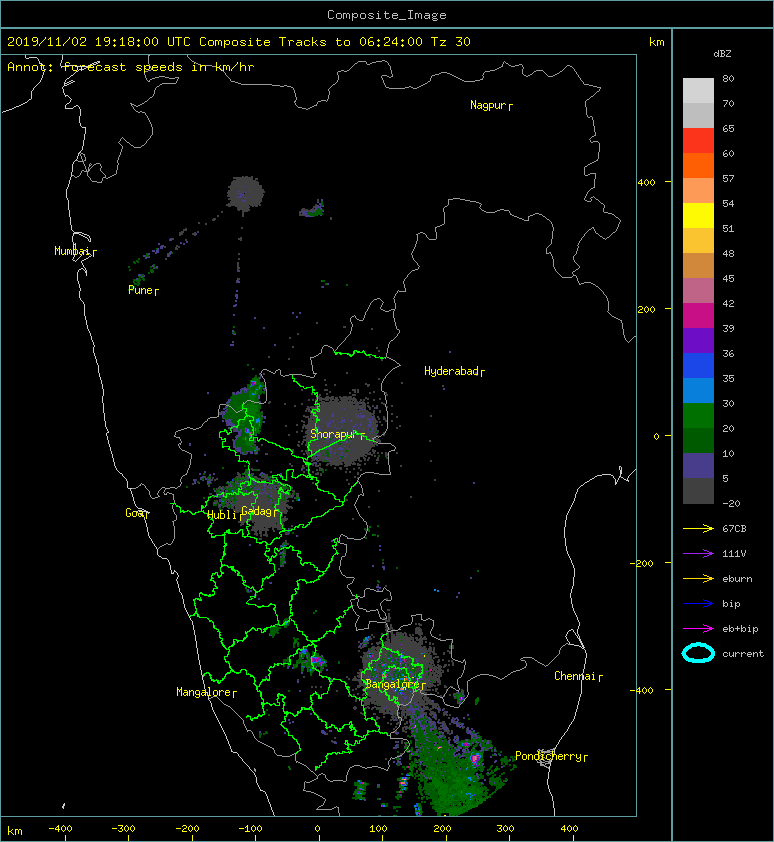Click the 300 tick on horizontal km axis

[505, 829]
